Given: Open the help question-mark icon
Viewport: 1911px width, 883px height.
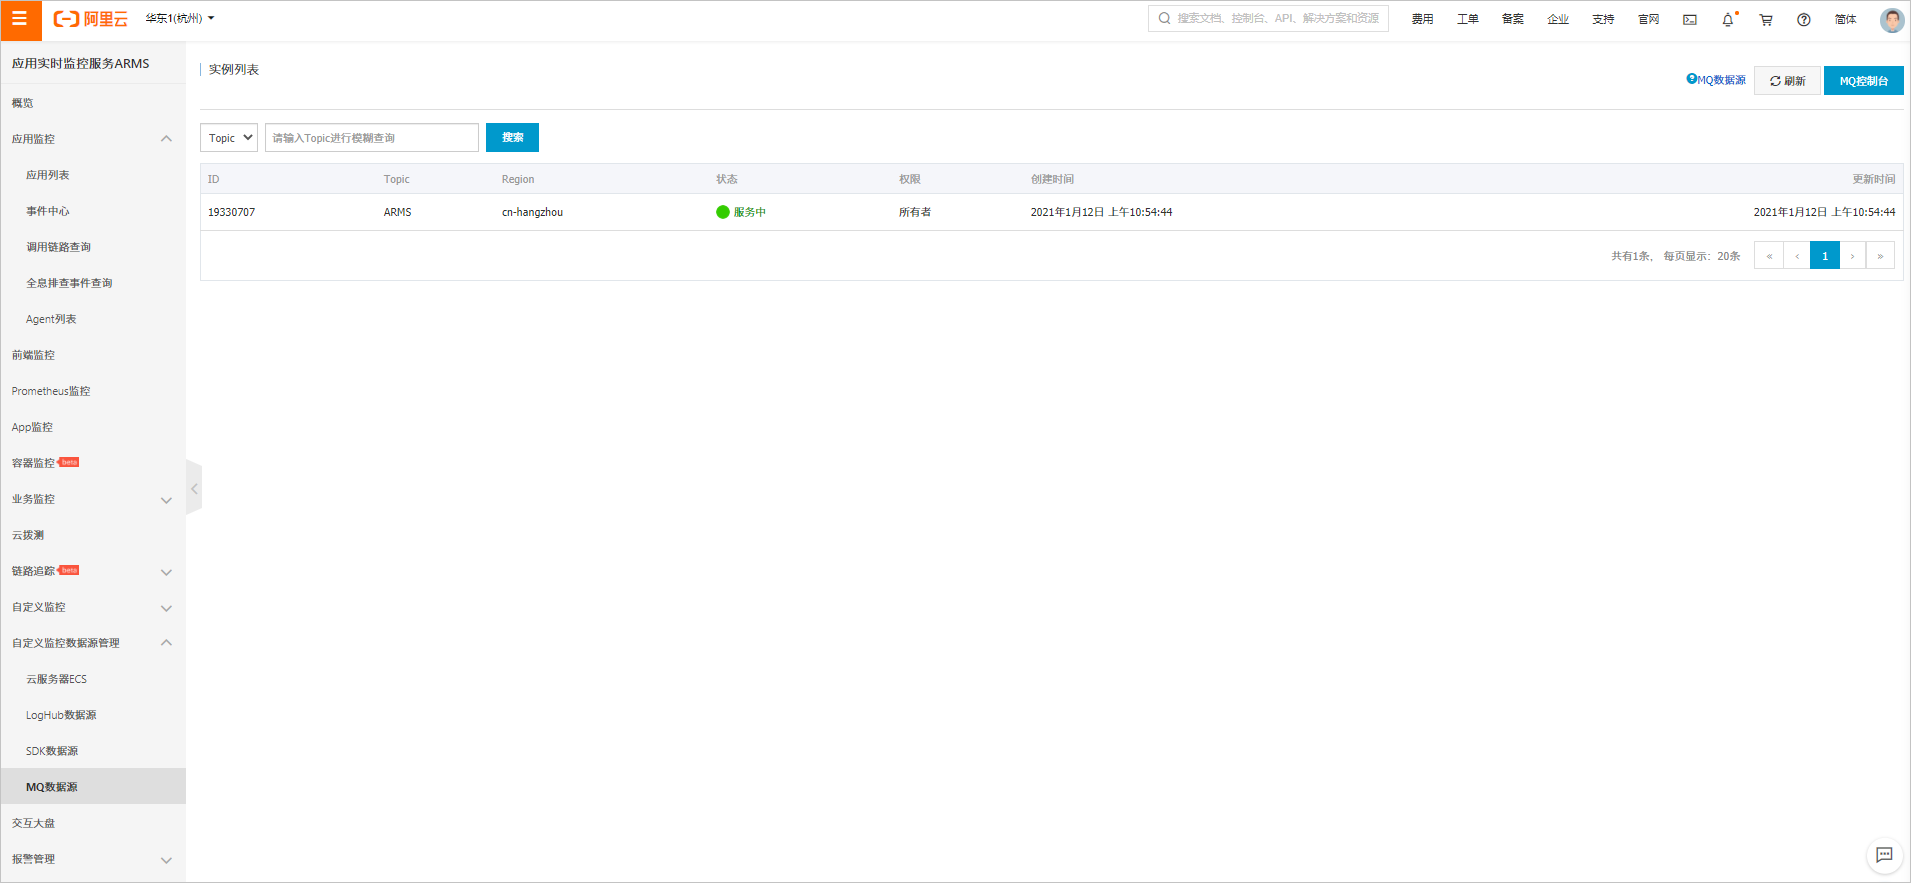Looking at the screenshot, I should (1804, 19).
